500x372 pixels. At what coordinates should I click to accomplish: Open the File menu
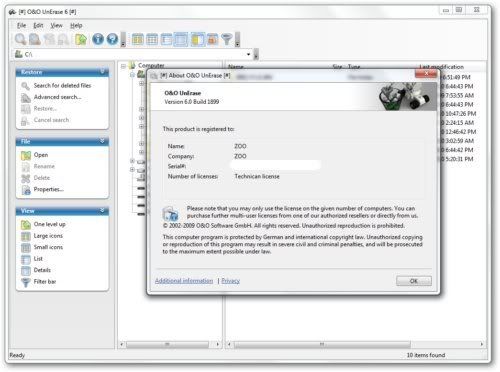(21, 25)
